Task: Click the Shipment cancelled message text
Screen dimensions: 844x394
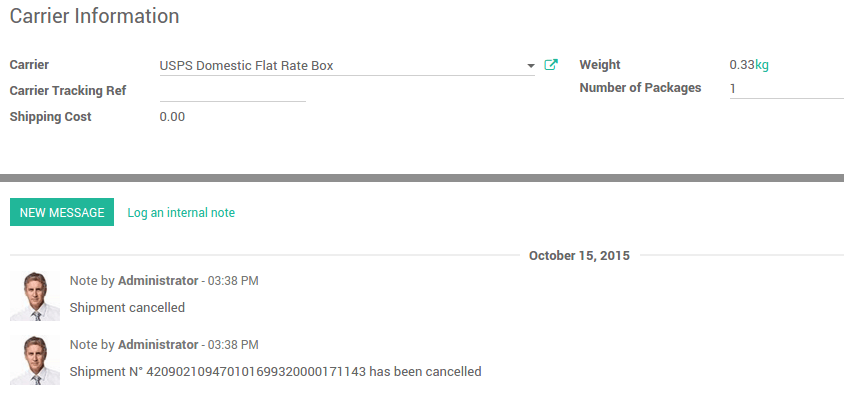Action: (x=128, y=307)
